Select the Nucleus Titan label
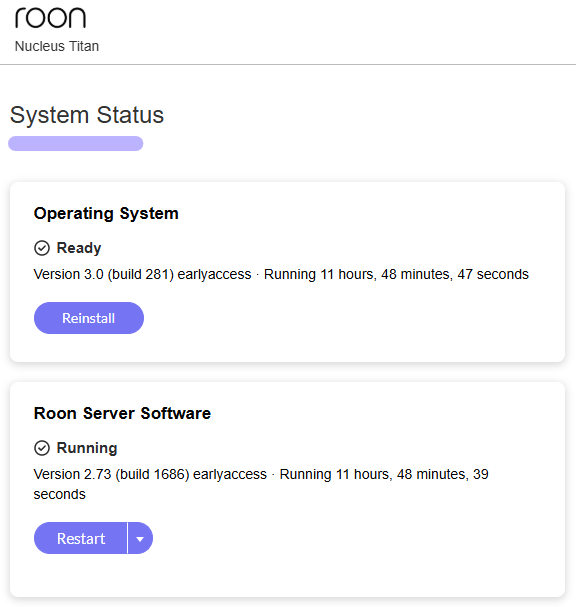The width and height of the screenshot is (576, 607). coord(57,46)
